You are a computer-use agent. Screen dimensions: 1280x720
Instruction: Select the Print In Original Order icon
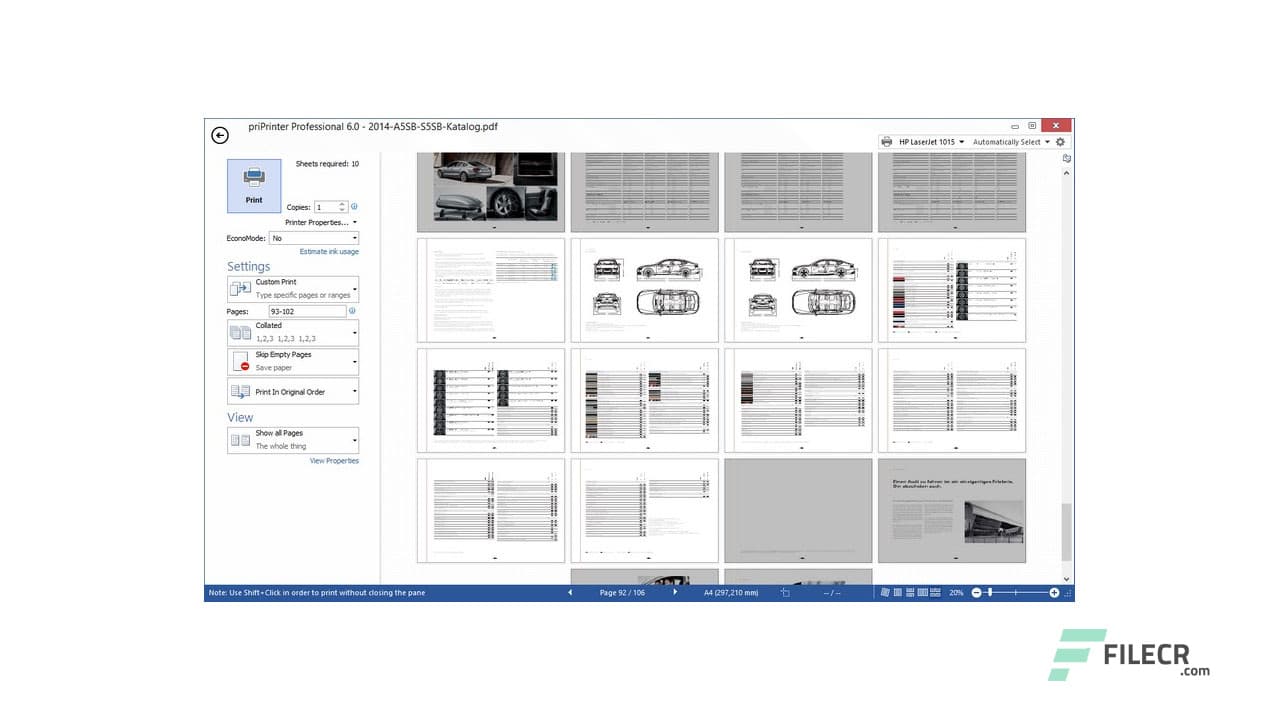pos(240,391)
